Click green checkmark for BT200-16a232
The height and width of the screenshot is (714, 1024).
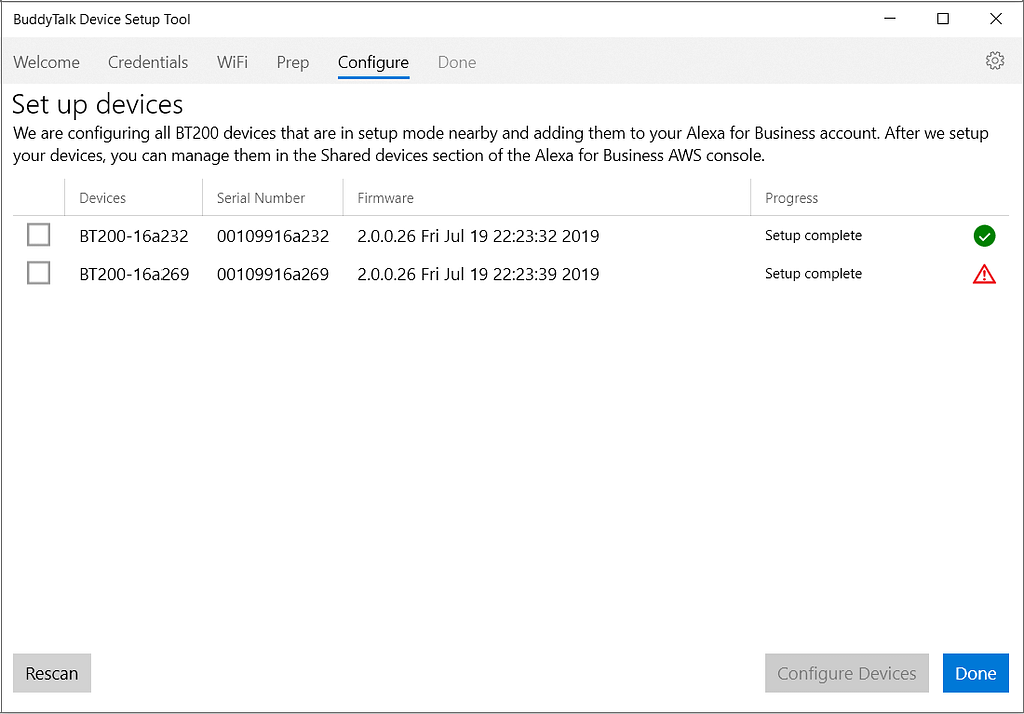[984, 236]
